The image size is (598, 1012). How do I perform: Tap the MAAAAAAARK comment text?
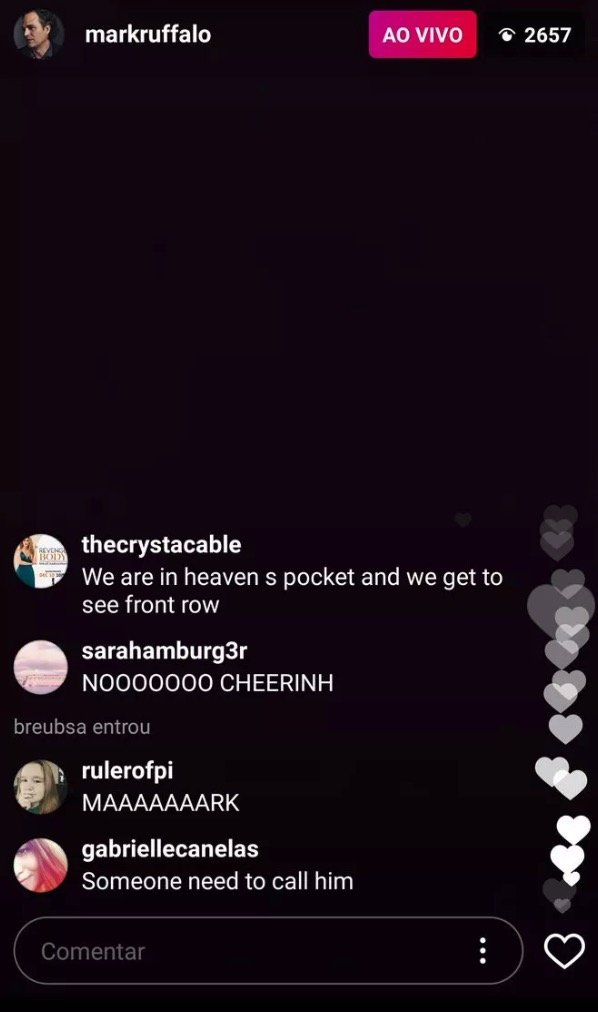[161, 803]
